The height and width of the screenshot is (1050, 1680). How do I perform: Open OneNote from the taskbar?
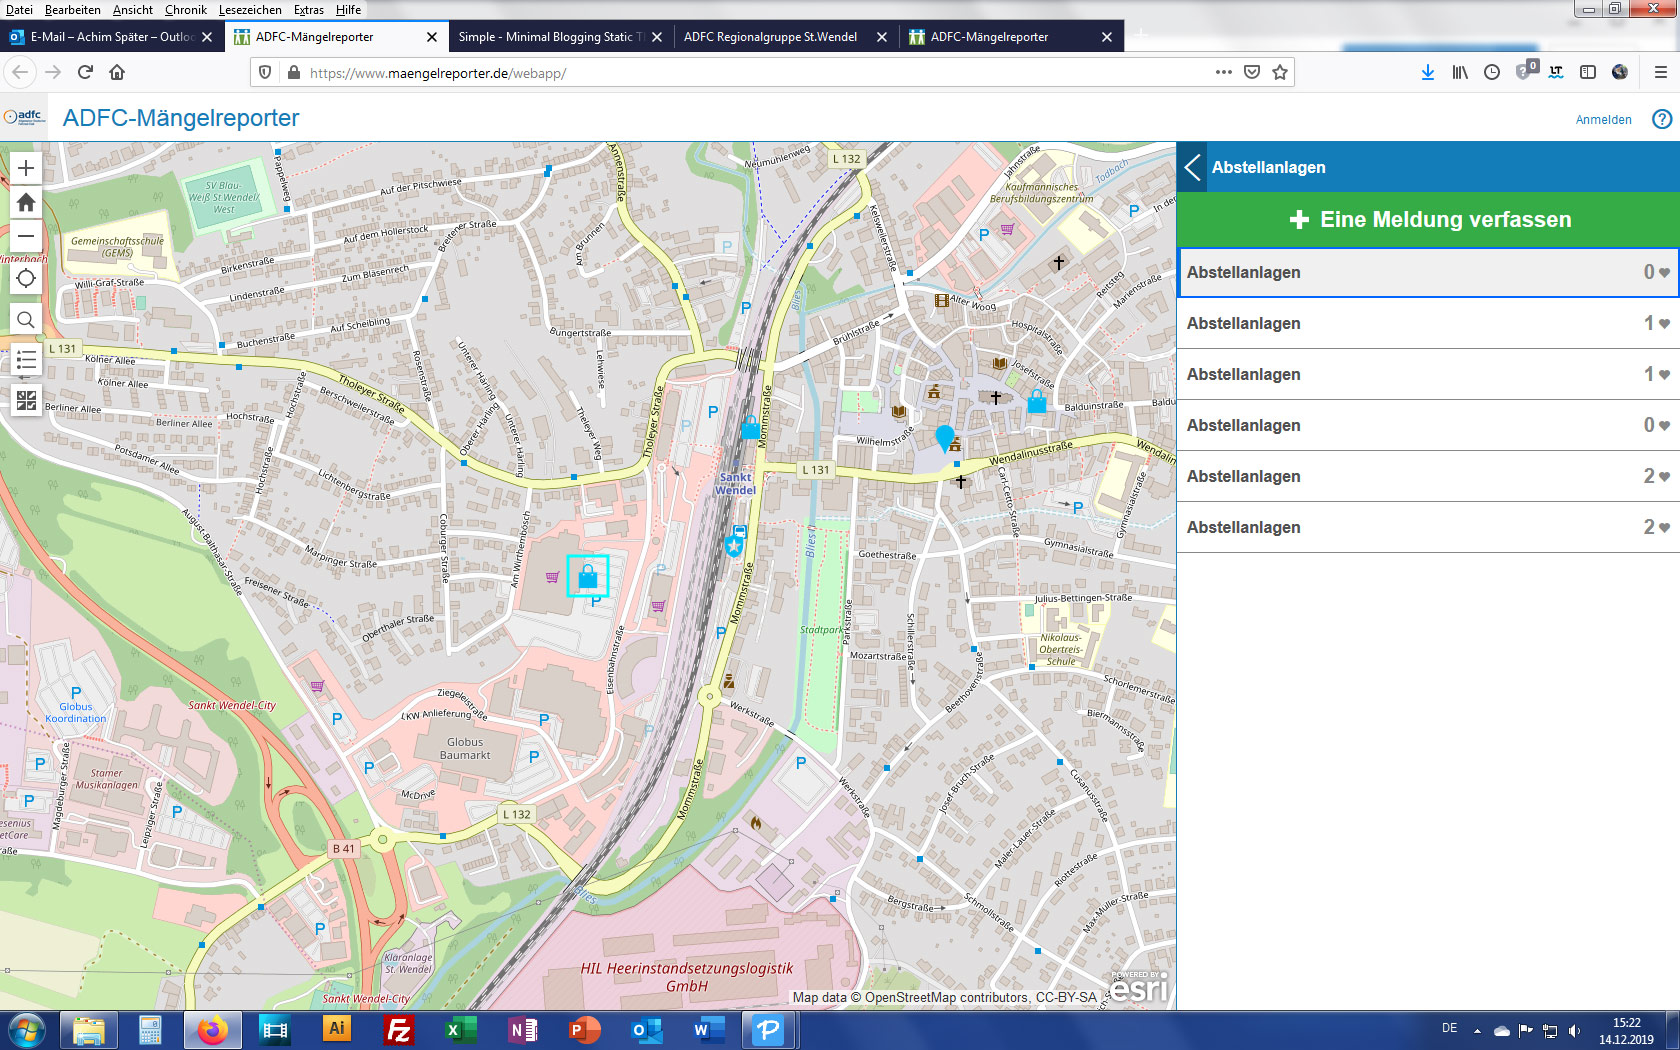pyautogui.click(x=523, y=1030)
